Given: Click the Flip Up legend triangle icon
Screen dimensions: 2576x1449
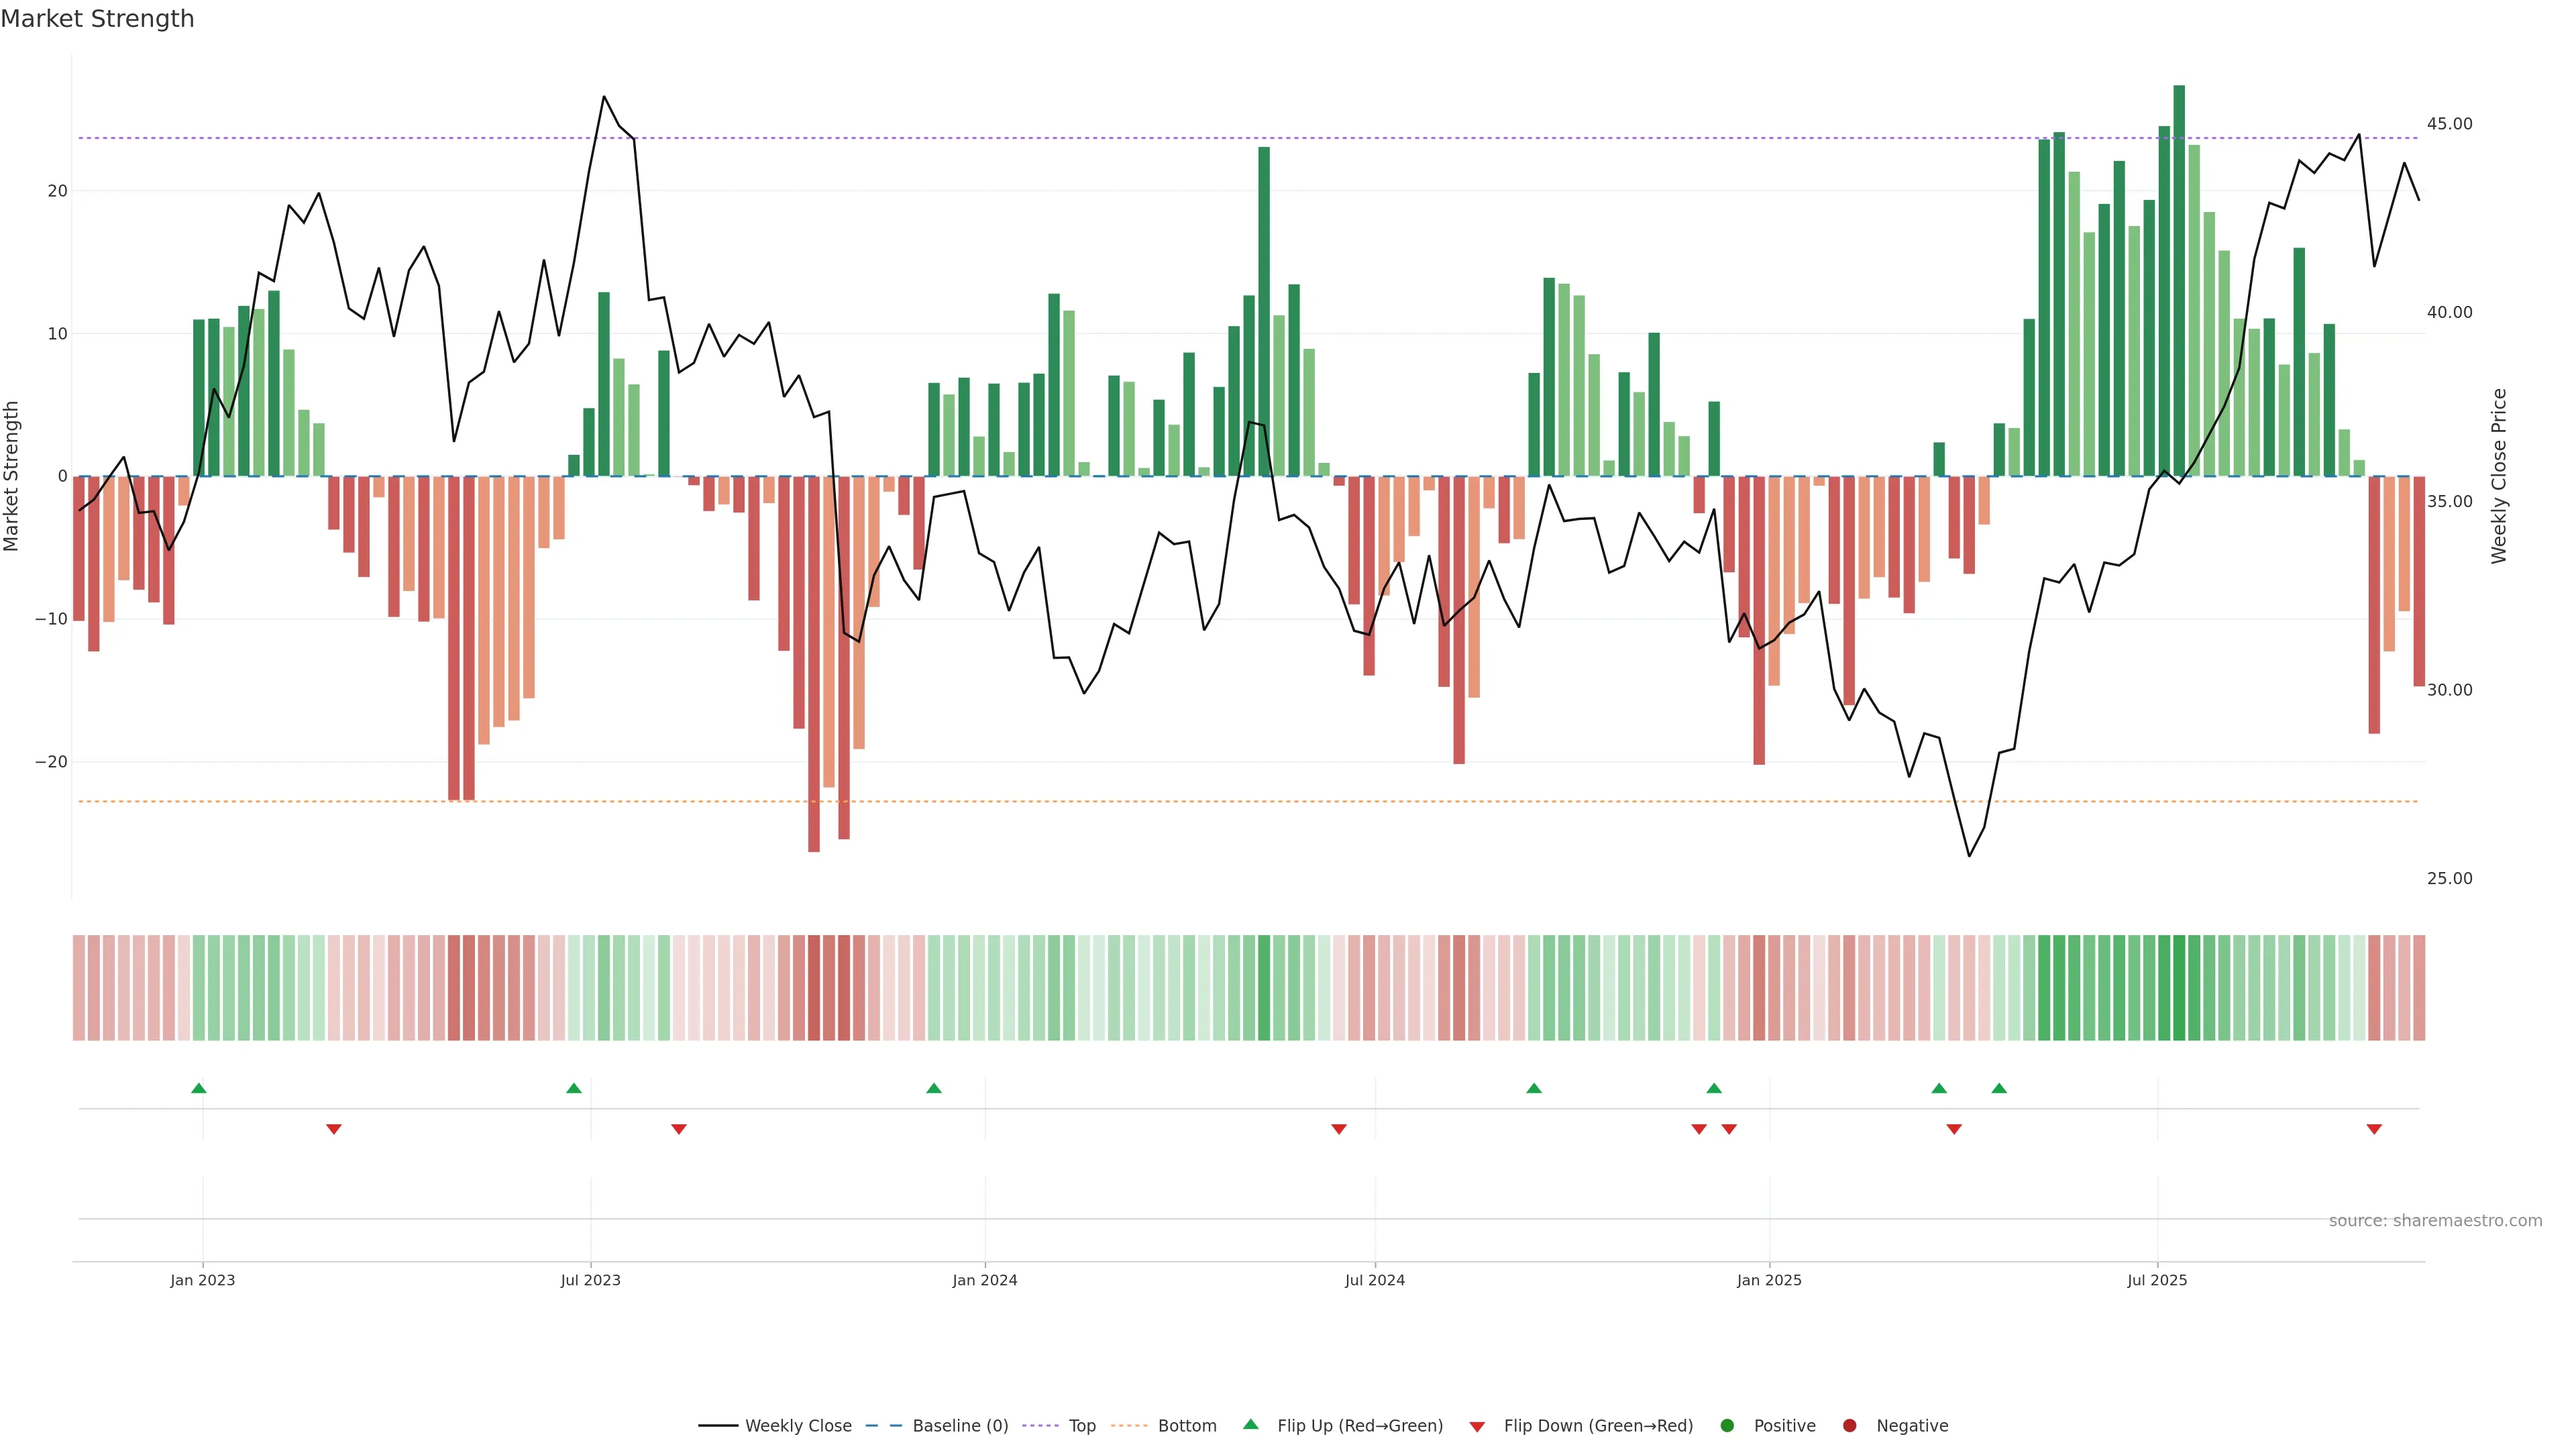Looking at the screenshot, I should tap(1250, 1425).
